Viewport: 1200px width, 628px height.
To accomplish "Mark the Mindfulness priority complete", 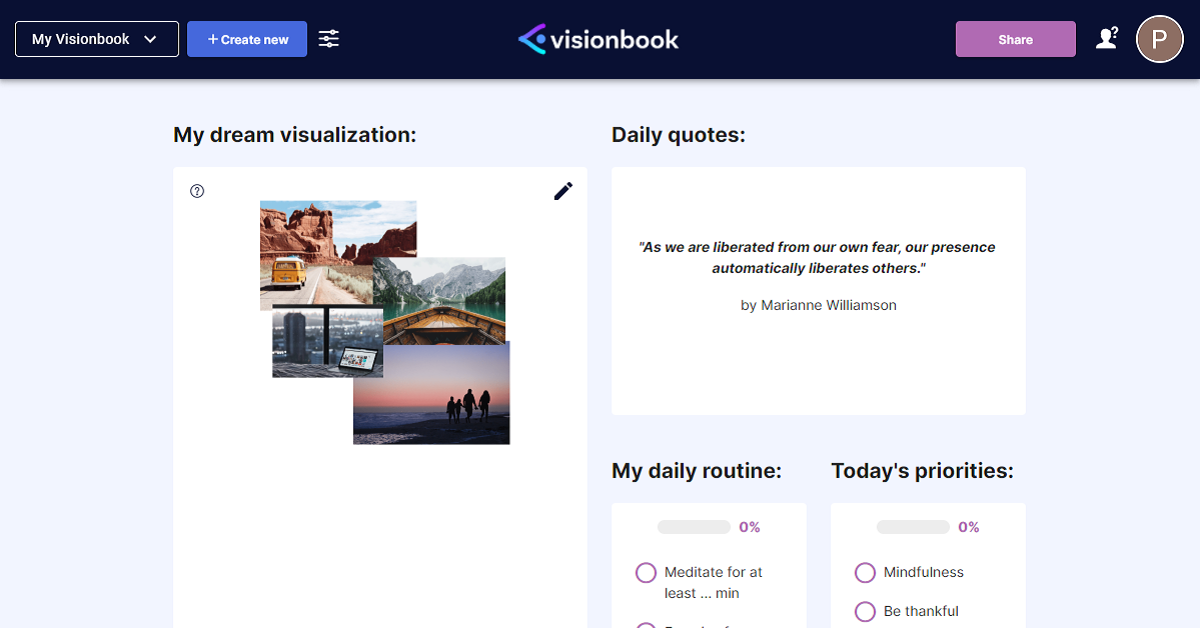I will [864, 572].
